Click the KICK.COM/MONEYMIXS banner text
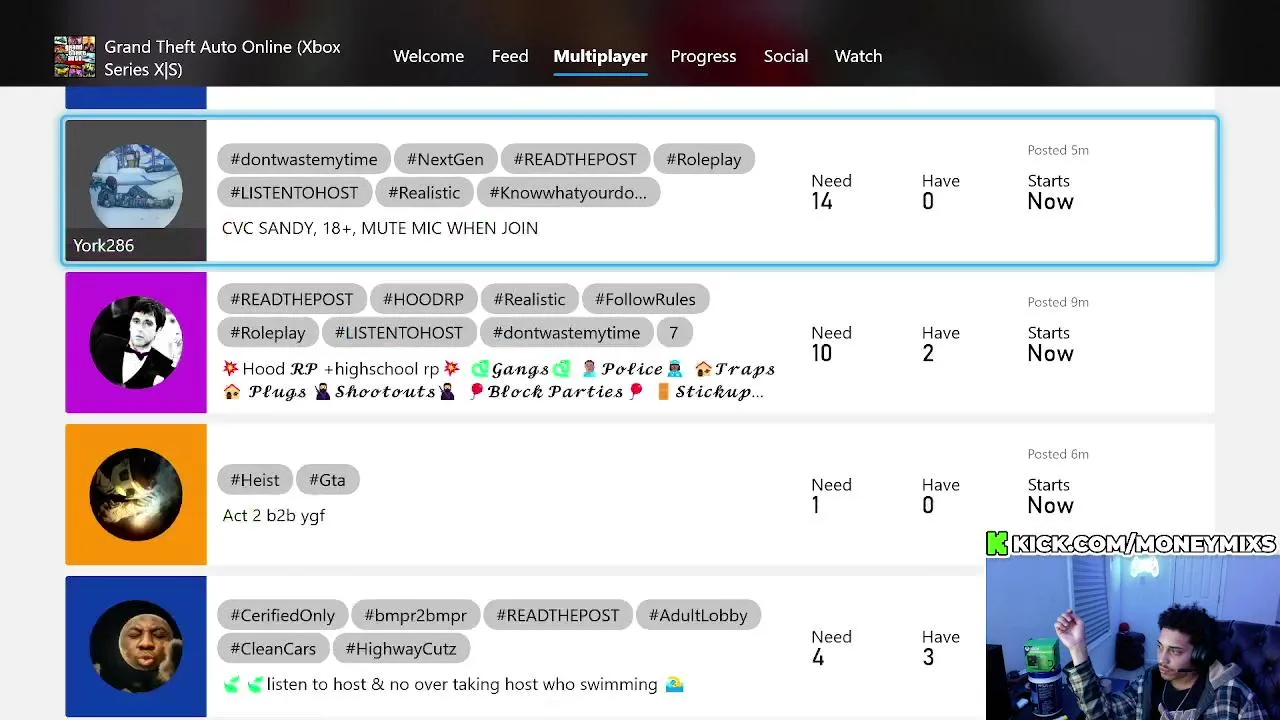 click(1144, 543)
